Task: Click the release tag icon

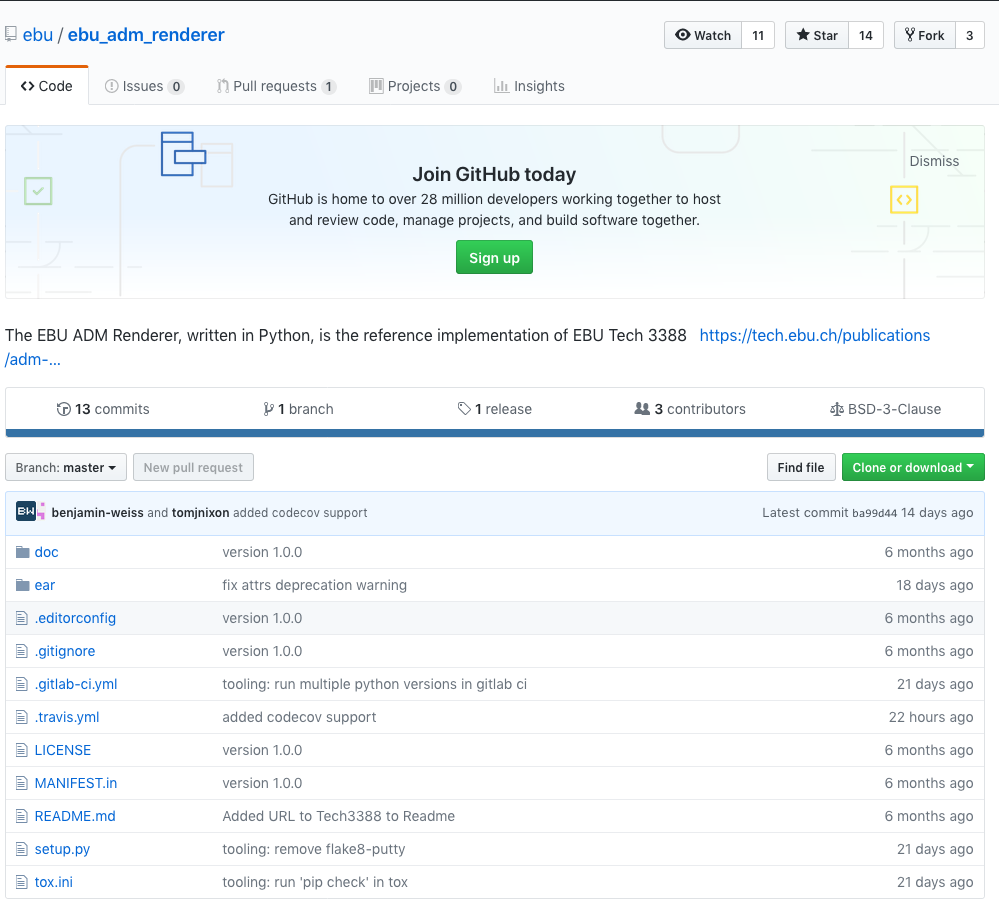Action: 464,409
